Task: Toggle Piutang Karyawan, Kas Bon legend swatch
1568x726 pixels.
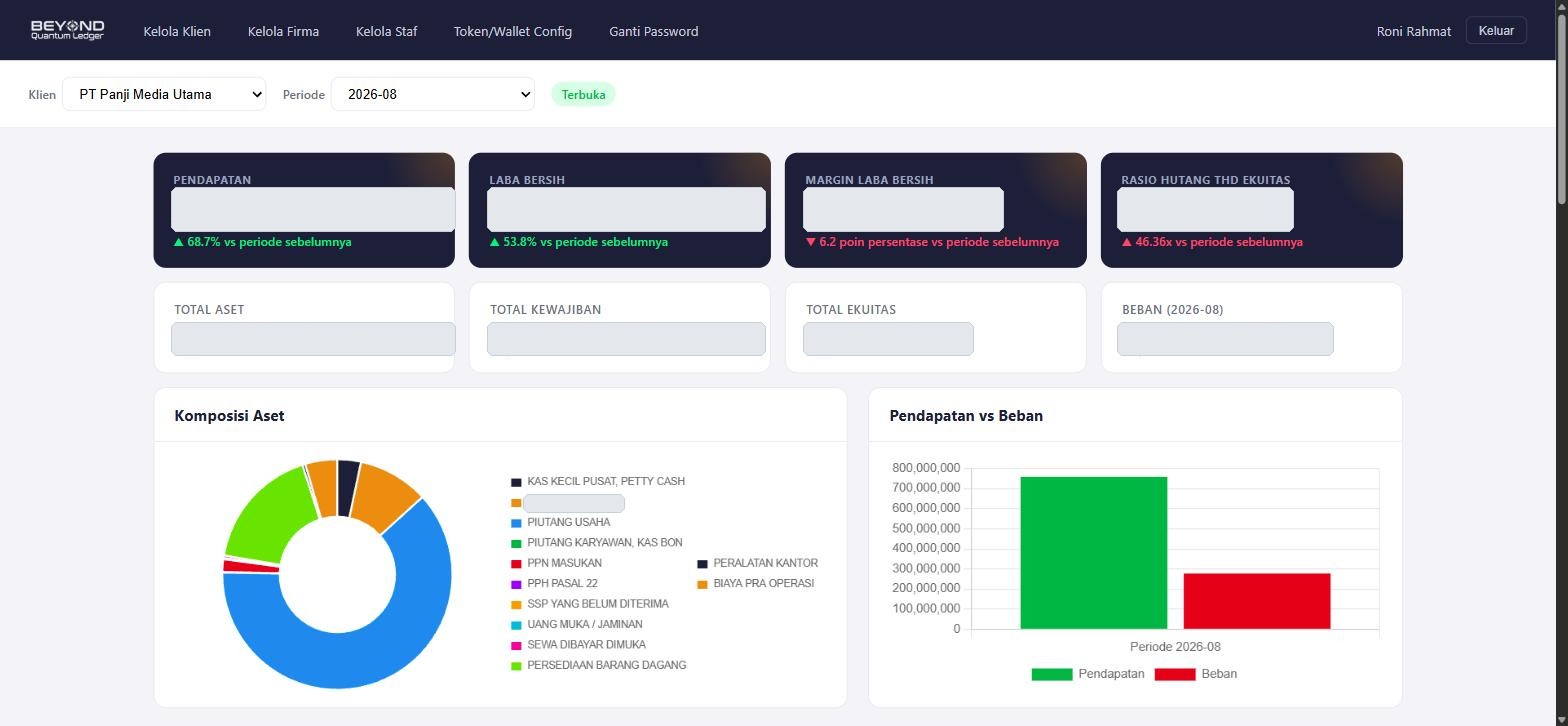Action: click(x=516, y=543)
